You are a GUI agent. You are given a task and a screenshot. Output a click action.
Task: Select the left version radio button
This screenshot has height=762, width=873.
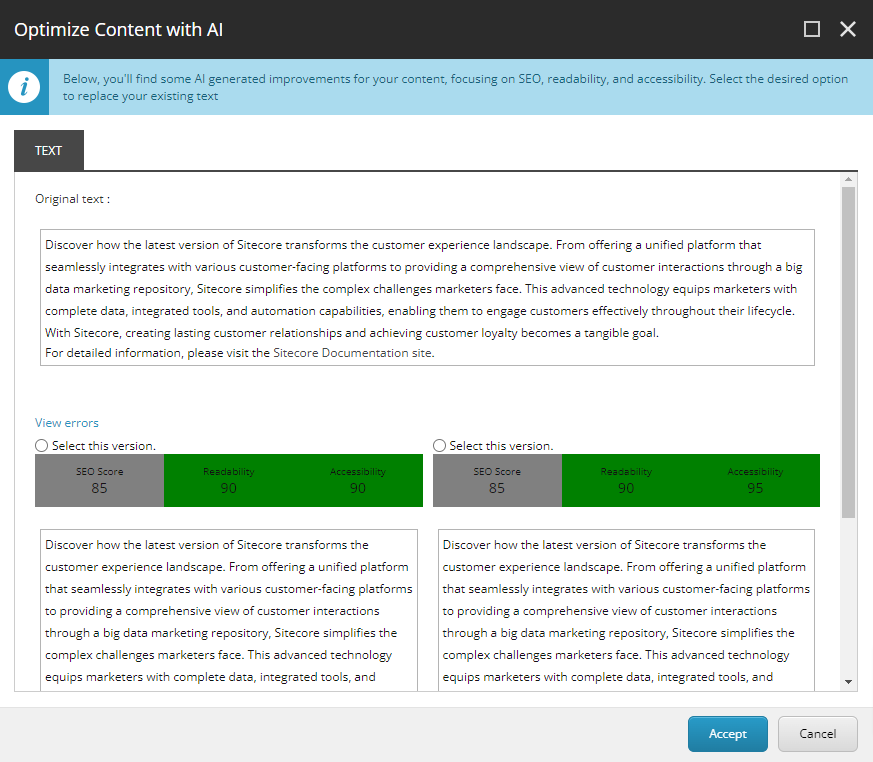tap(42, 446)
